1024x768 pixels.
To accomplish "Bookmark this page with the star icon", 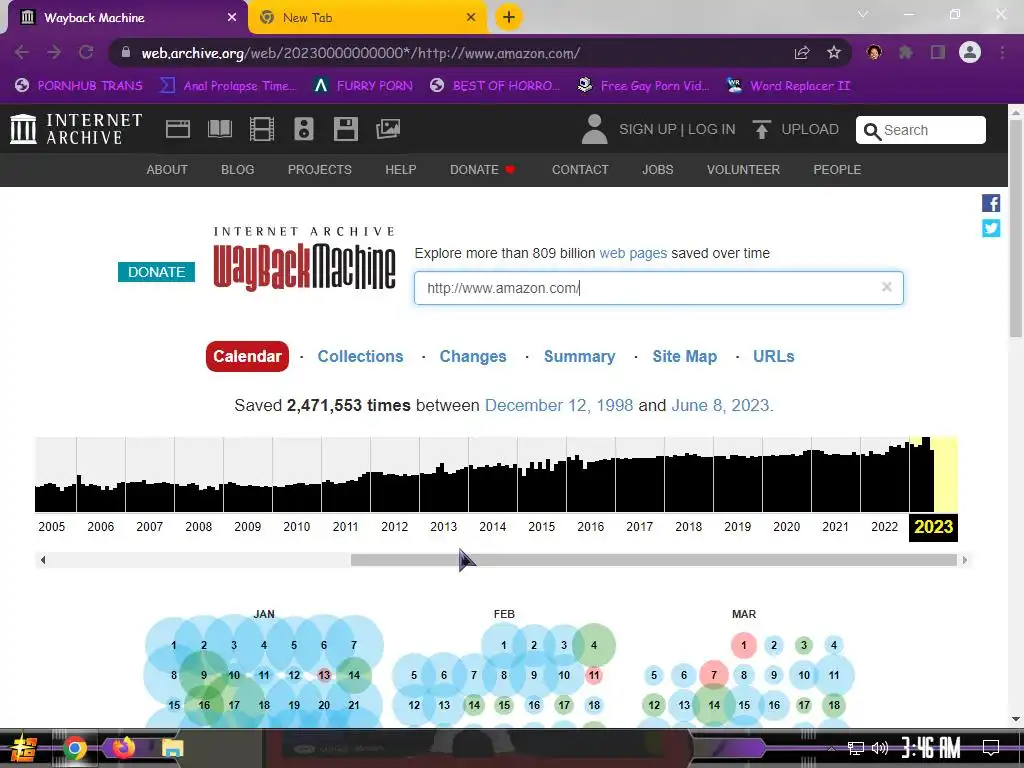I will point(834,52).
